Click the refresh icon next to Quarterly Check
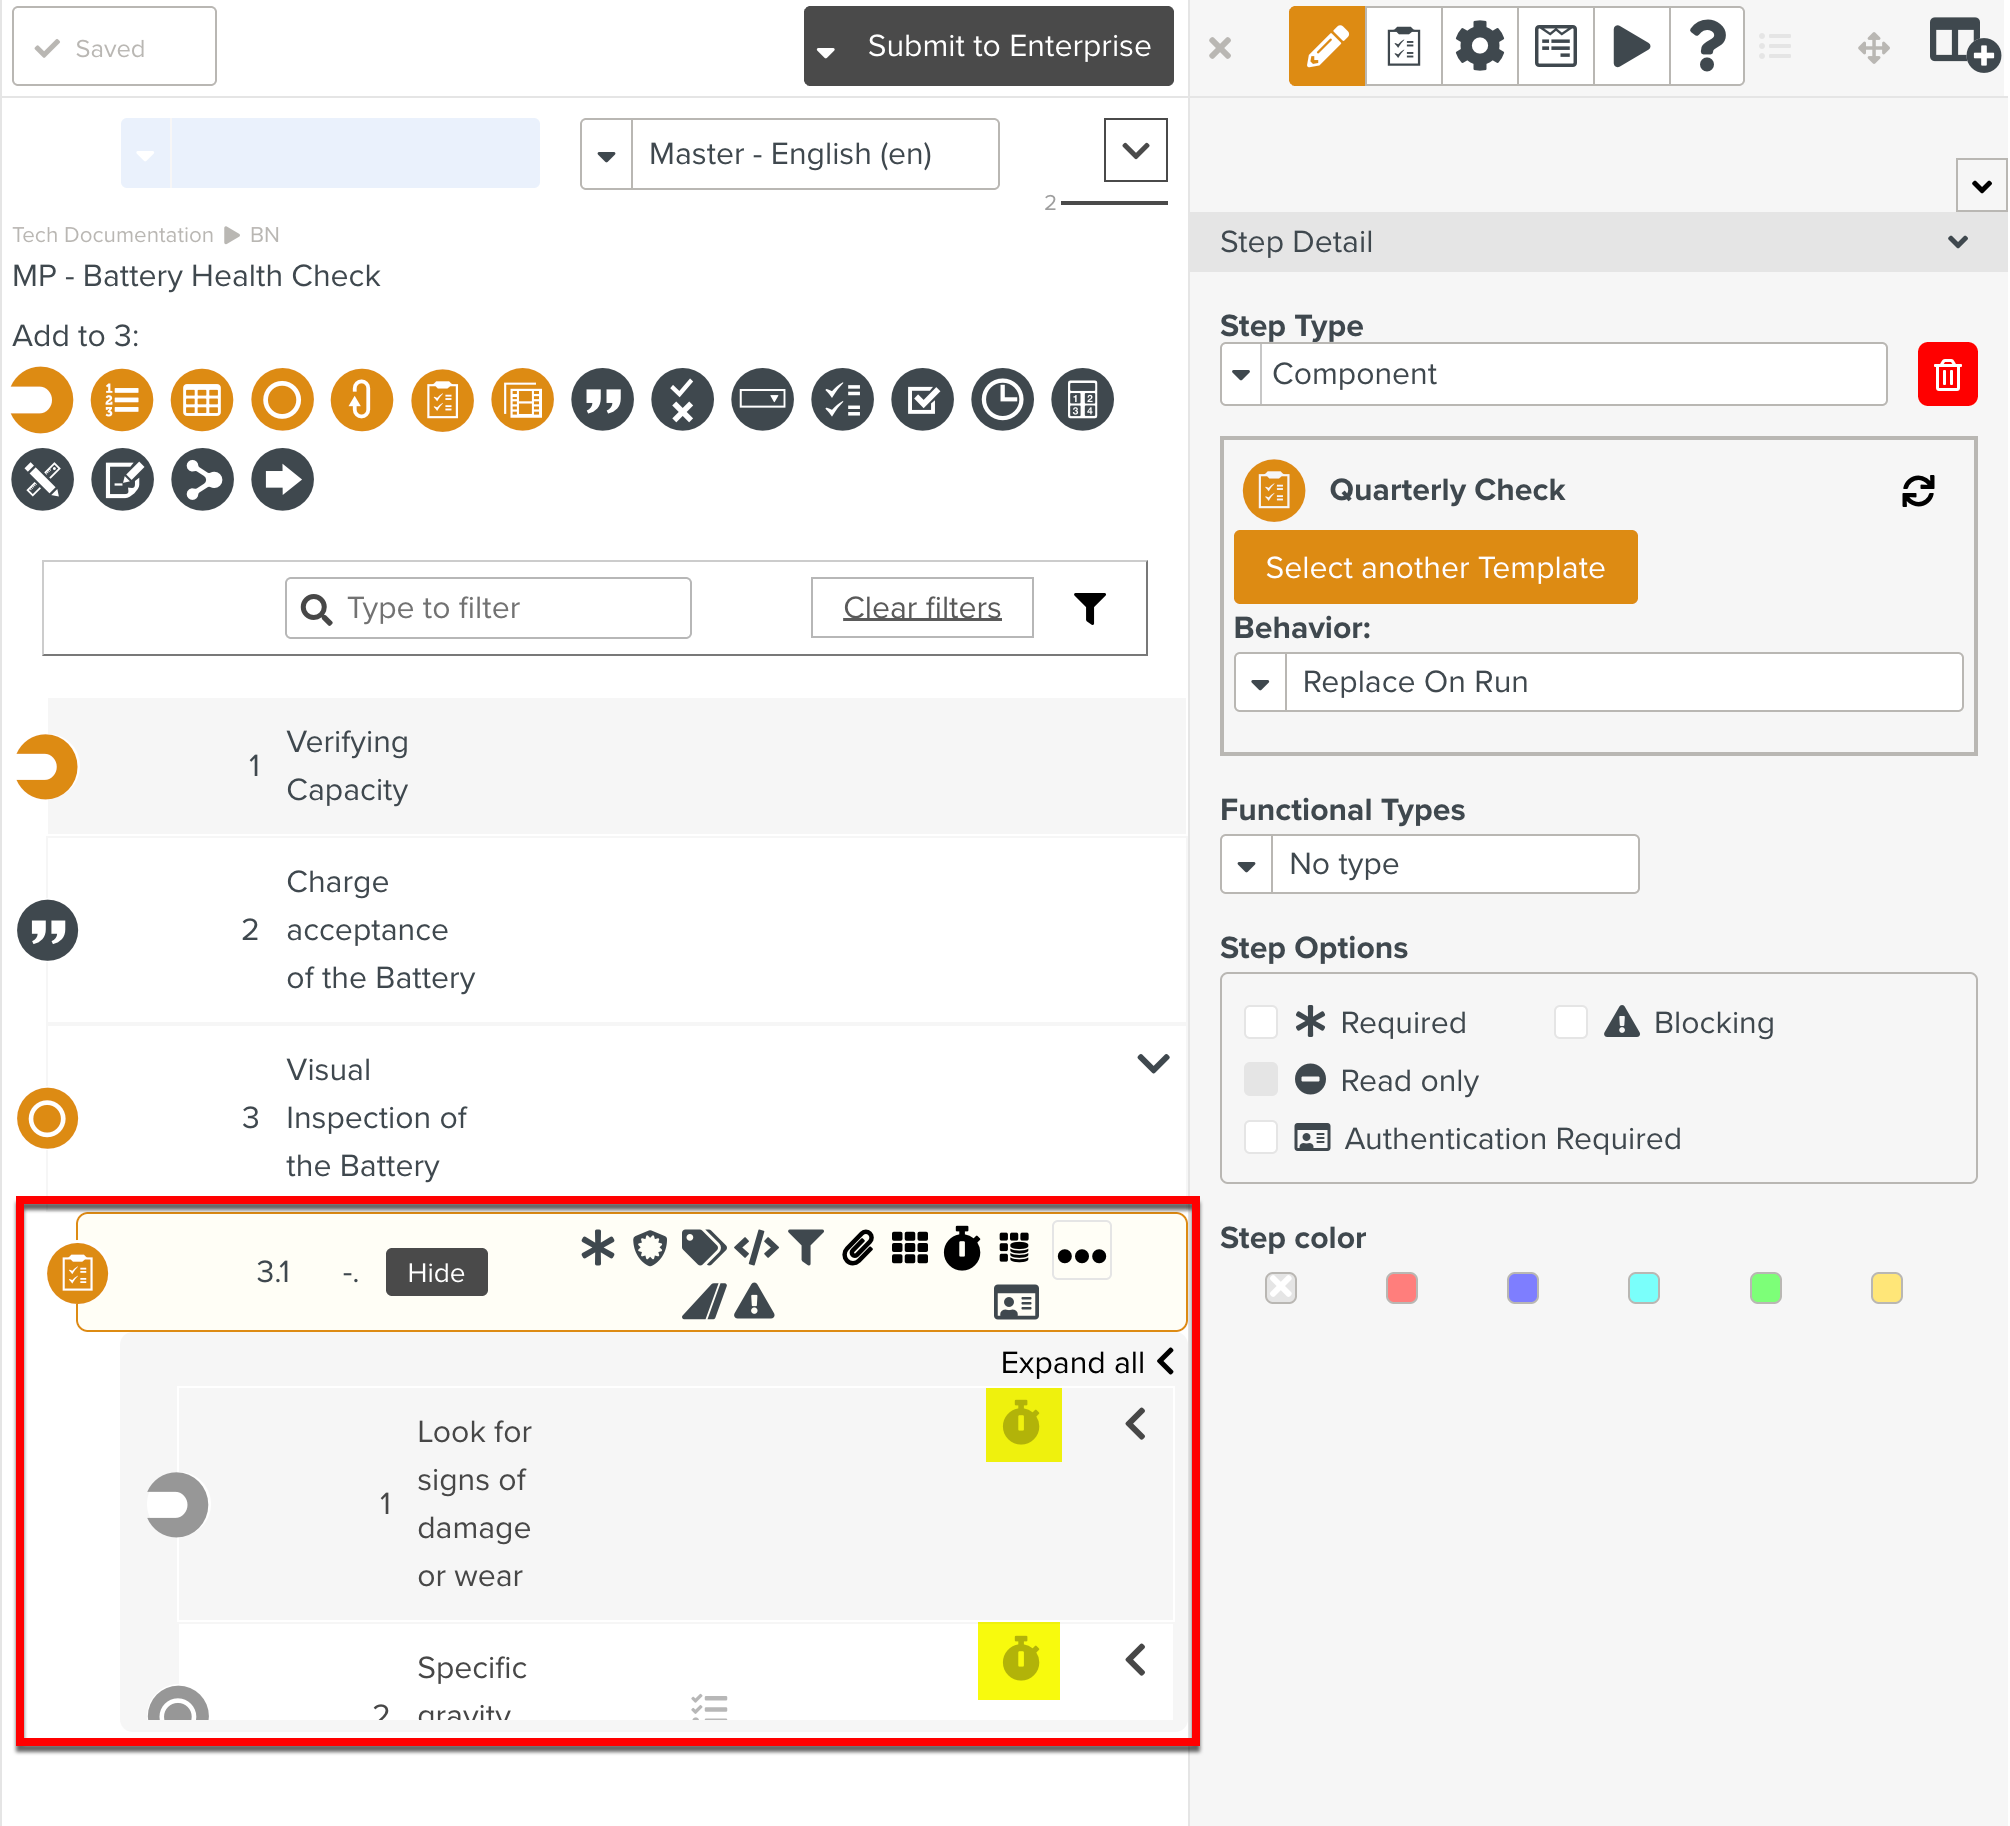 click(1917, 491)
